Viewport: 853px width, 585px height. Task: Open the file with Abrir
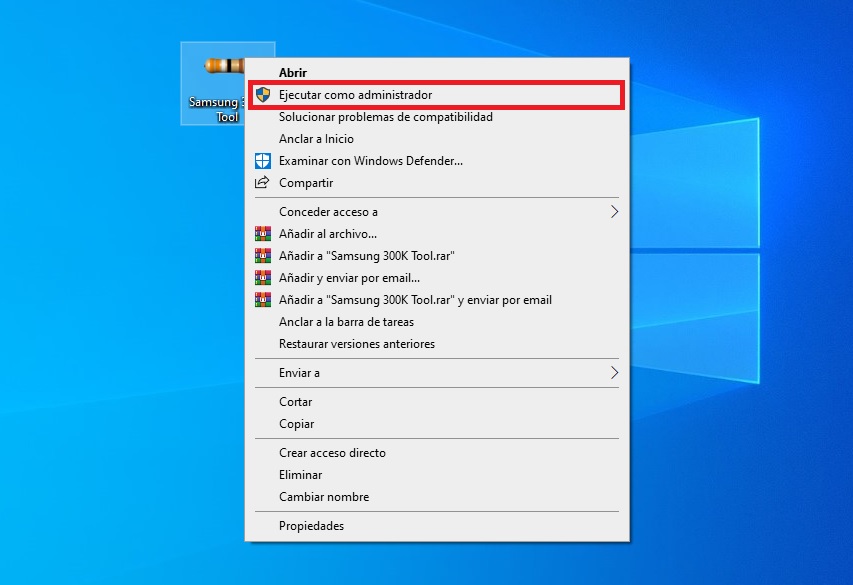437,72
